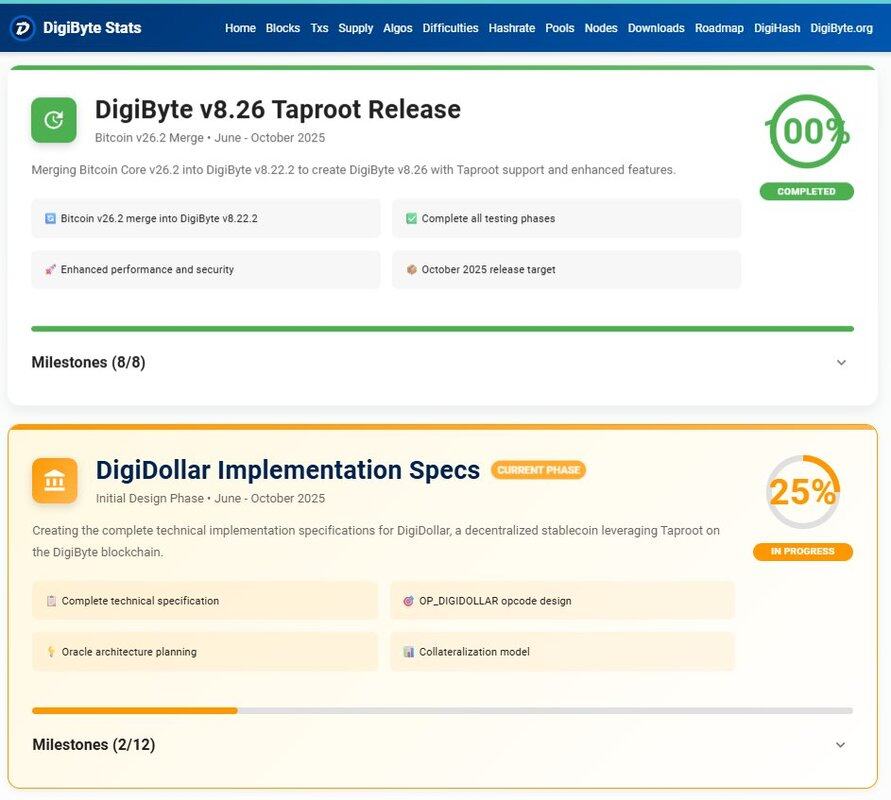This screenshot has height=800, width=891.
Task: Click the COMPLETED status badge
Action: (806, 191)
